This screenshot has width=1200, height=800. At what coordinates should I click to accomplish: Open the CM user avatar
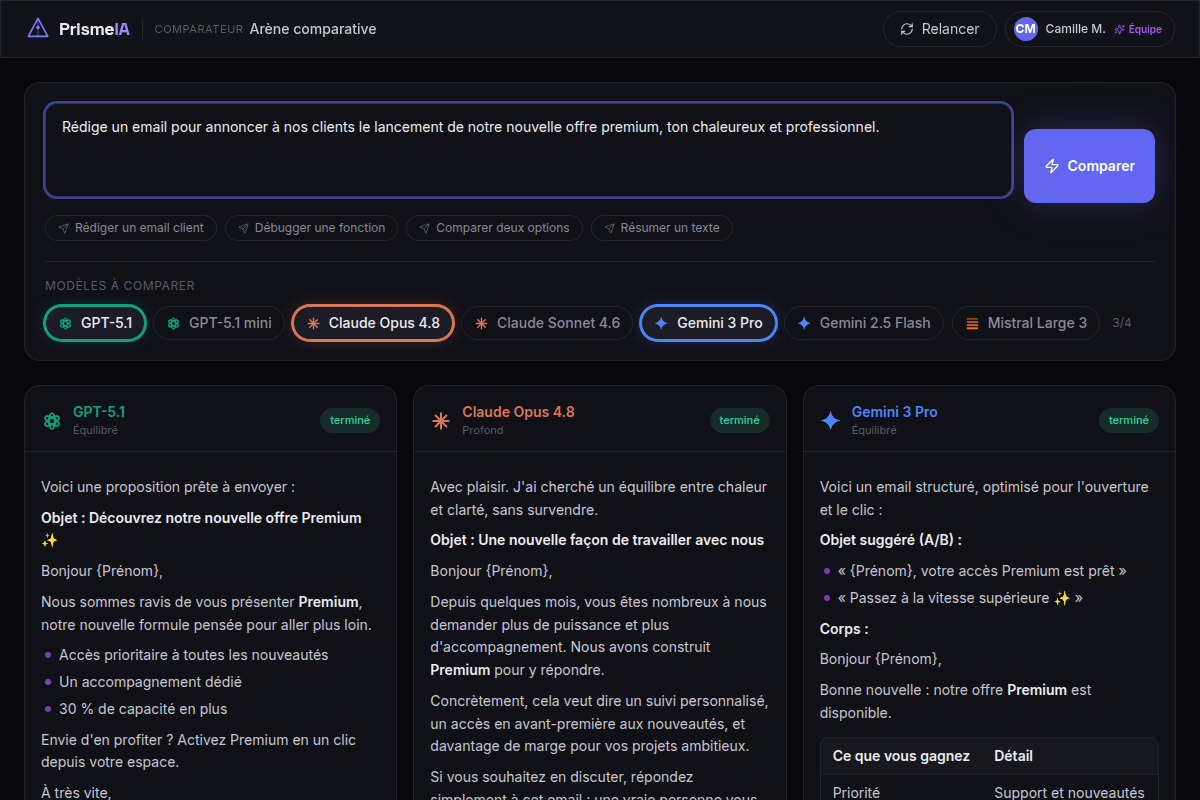pos(1025,29)
